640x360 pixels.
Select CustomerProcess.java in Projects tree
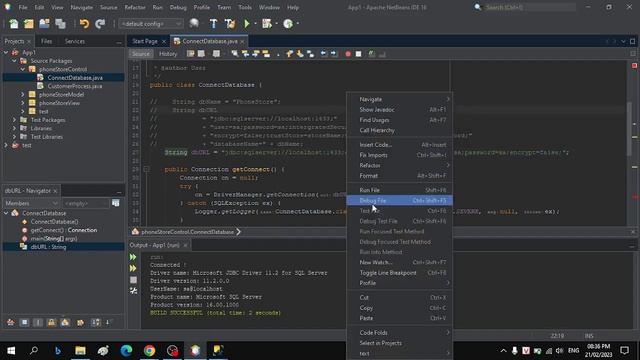tap(75, 86)
